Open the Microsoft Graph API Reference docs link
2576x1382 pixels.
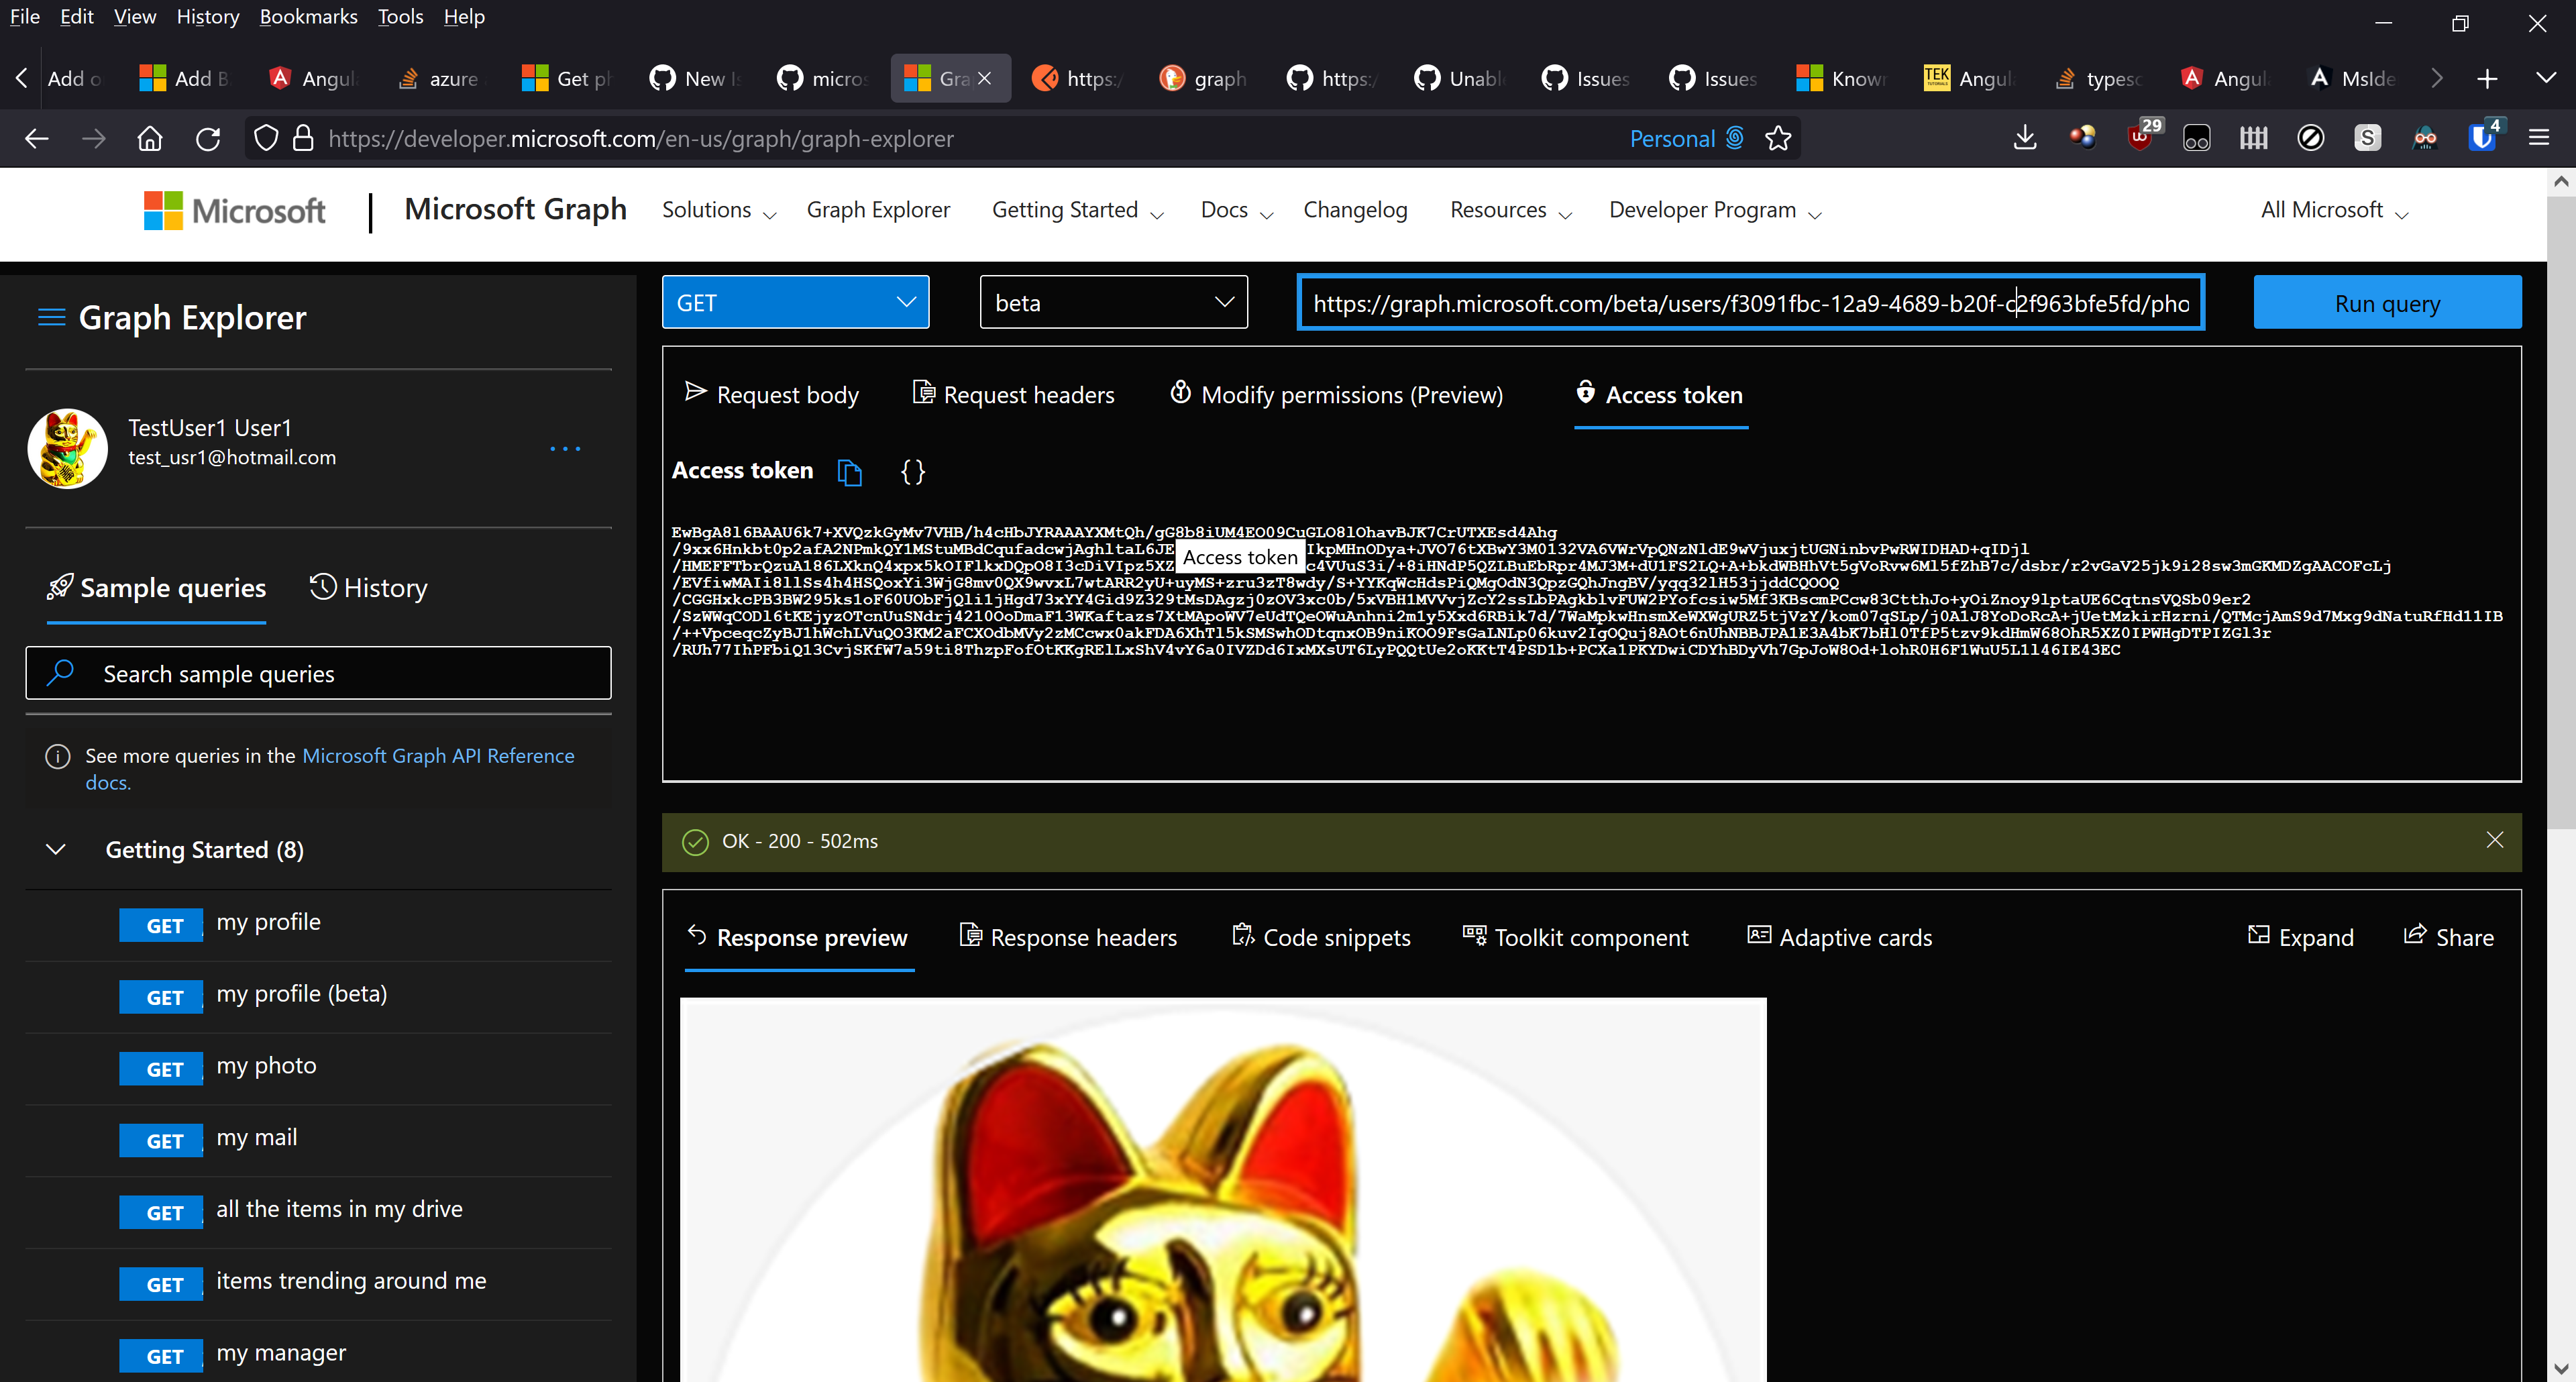(x=438, y=756)
